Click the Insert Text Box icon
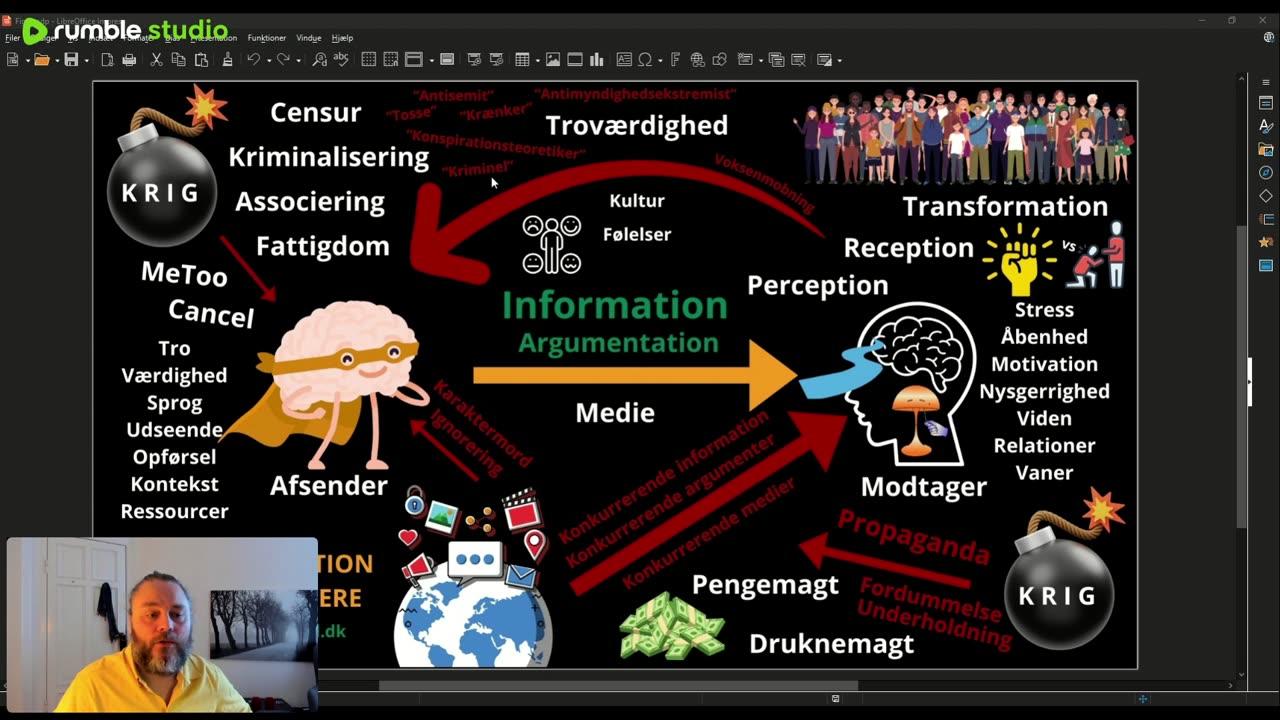 click(x=624, y=60)
